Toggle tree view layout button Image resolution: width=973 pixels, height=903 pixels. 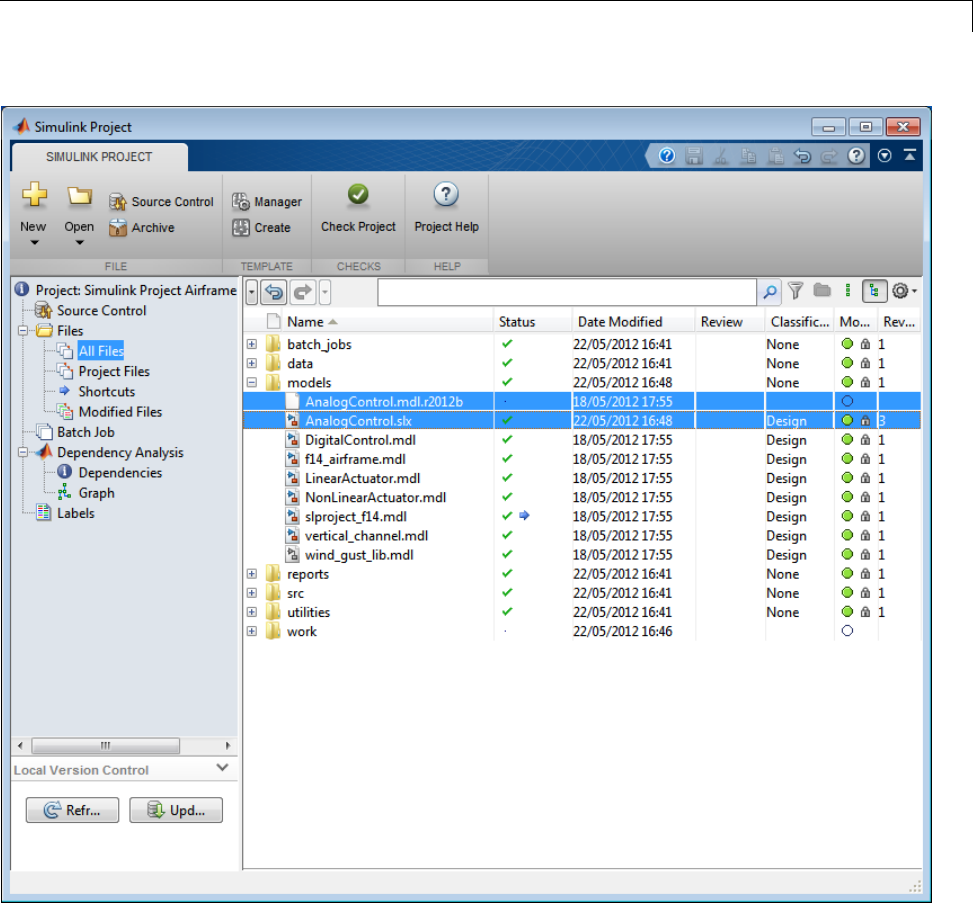pos(874,290)
